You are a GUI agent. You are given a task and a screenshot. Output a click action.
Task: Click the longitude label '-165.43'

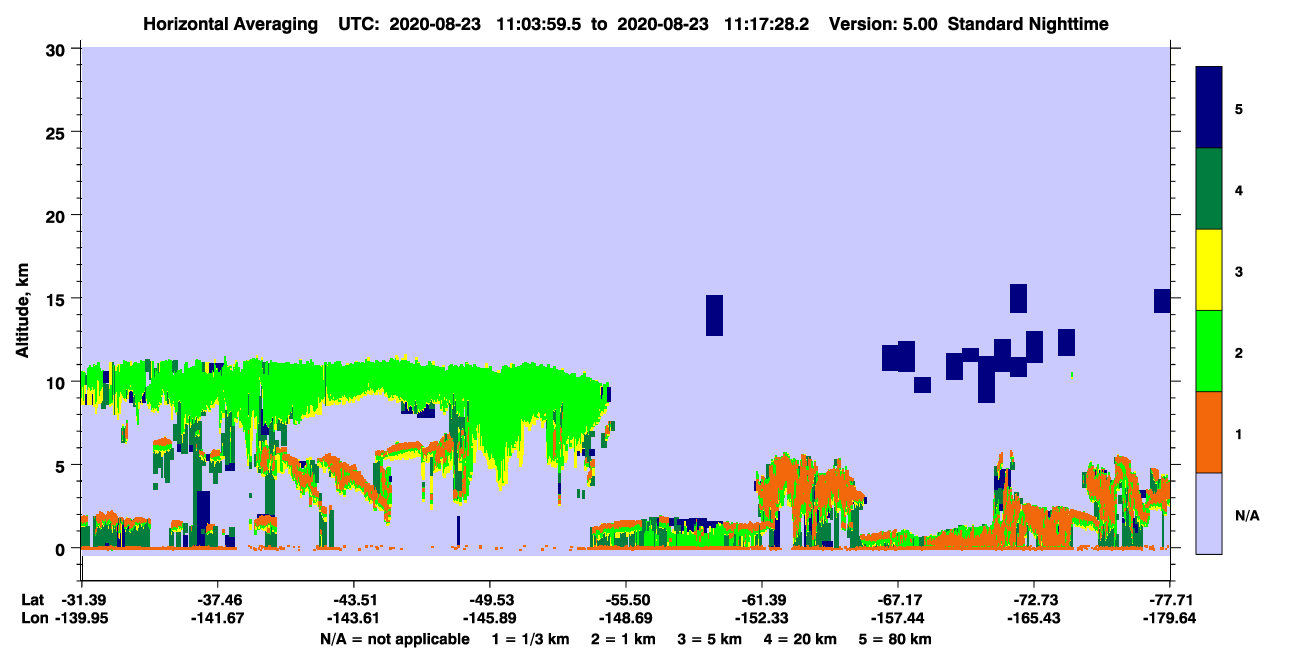pos(1033,618)
